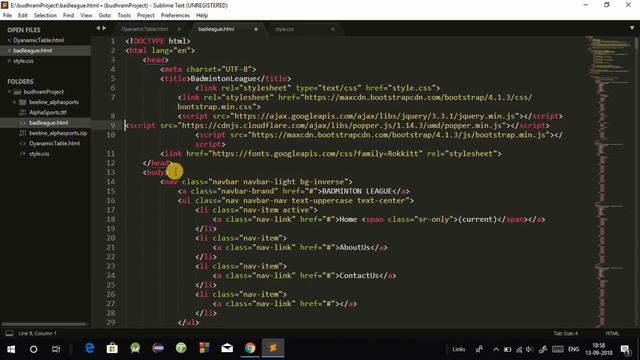Open Mail app from taskbar
Image resolution: width=640 pixels, height=360 pixels.
227,348
